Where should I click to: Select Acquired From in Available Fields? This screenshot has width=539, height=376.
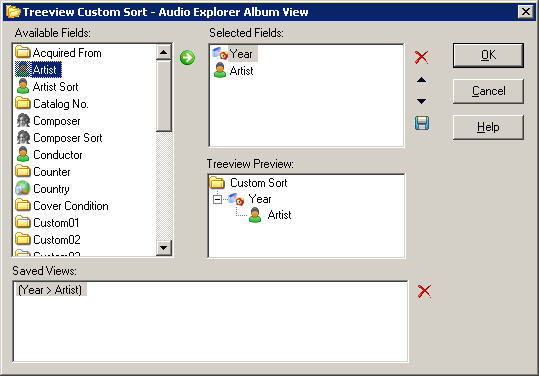67,53
